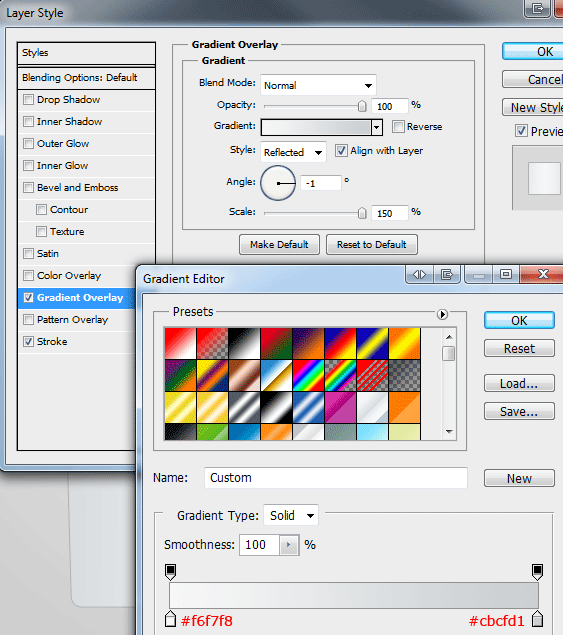The width and height of the screenshot is (563, 635).
Task: Open the Blend Mode dropdown
Action: pos(318,85)
